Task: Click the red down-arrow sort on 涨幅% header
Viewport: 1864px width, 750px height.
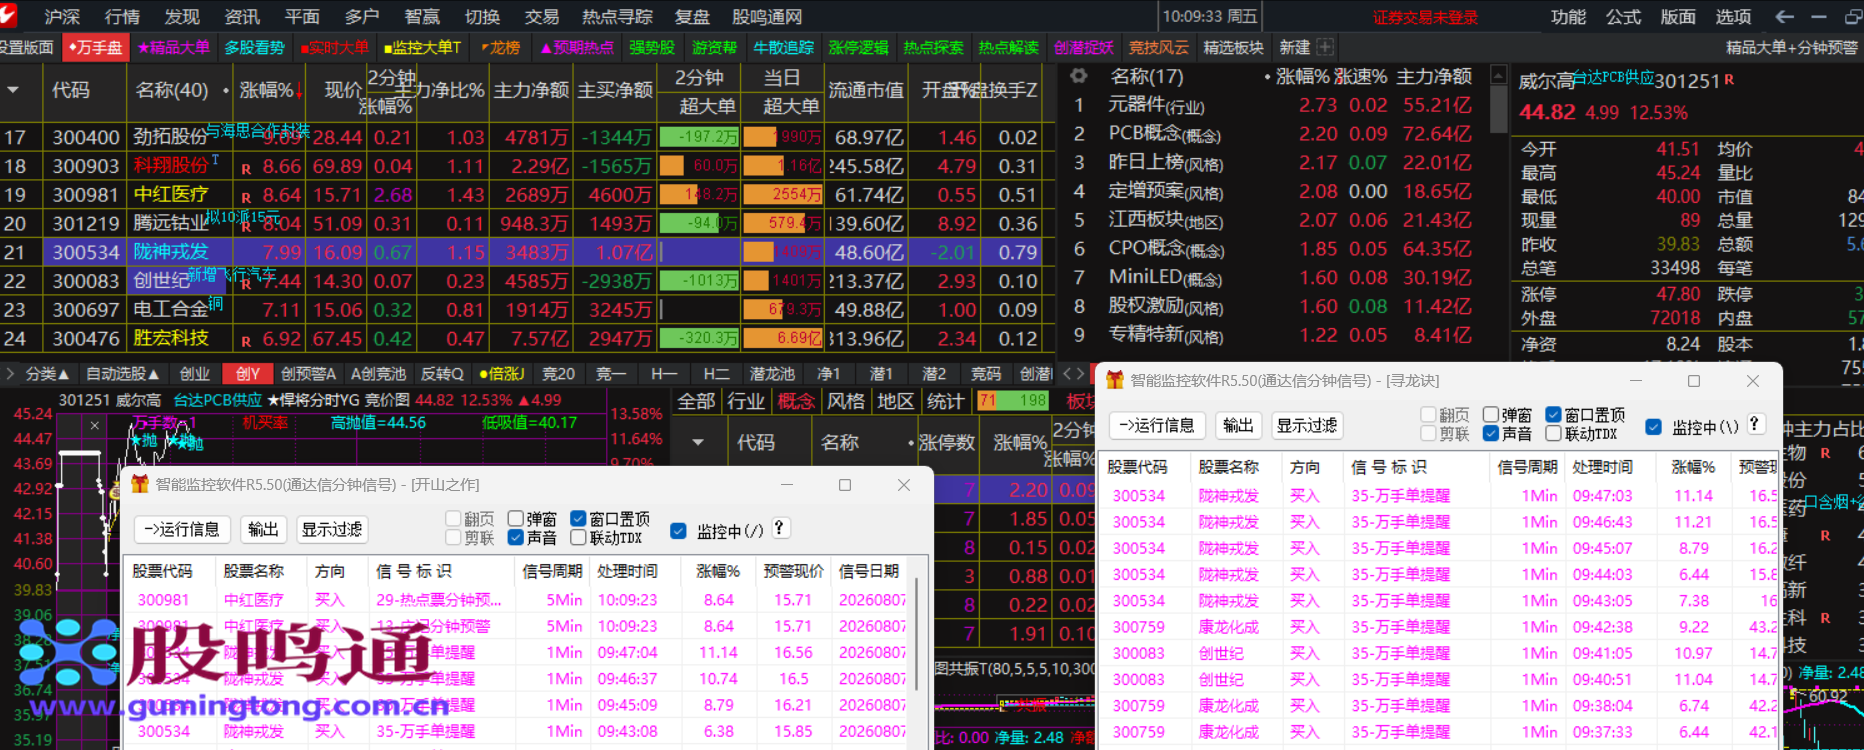Action: point(298,91)
